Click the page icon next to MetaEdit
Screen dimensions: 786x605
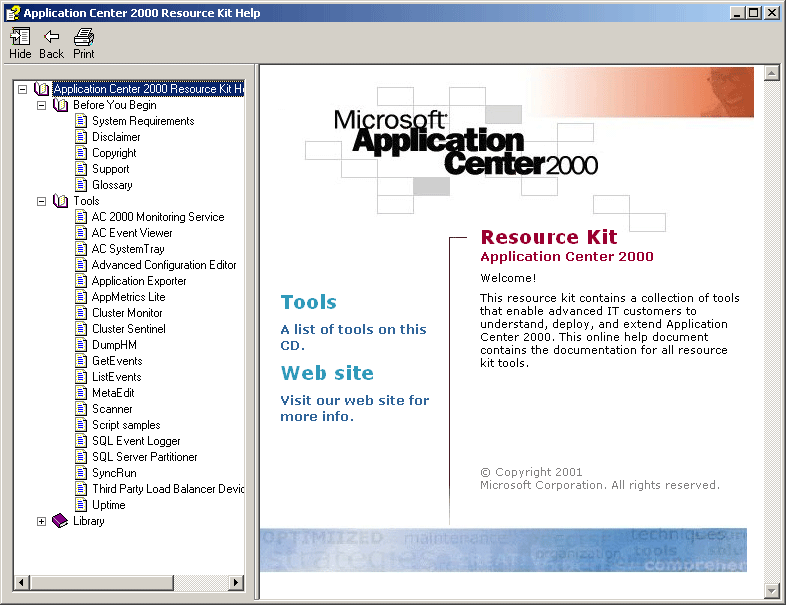point(81,393)
